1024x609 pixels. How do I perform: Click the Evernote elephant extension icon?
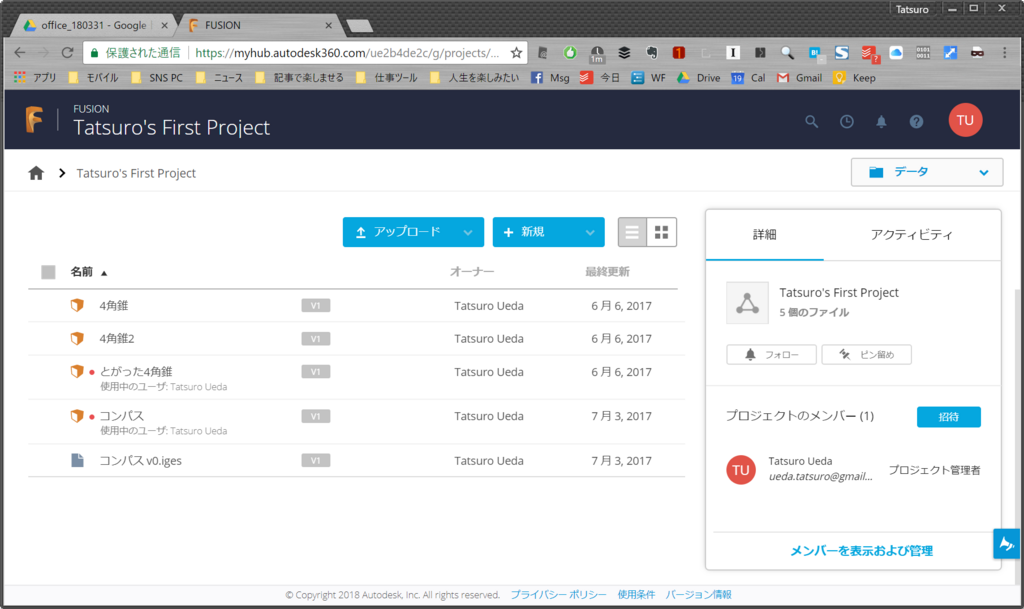(651, 53)
